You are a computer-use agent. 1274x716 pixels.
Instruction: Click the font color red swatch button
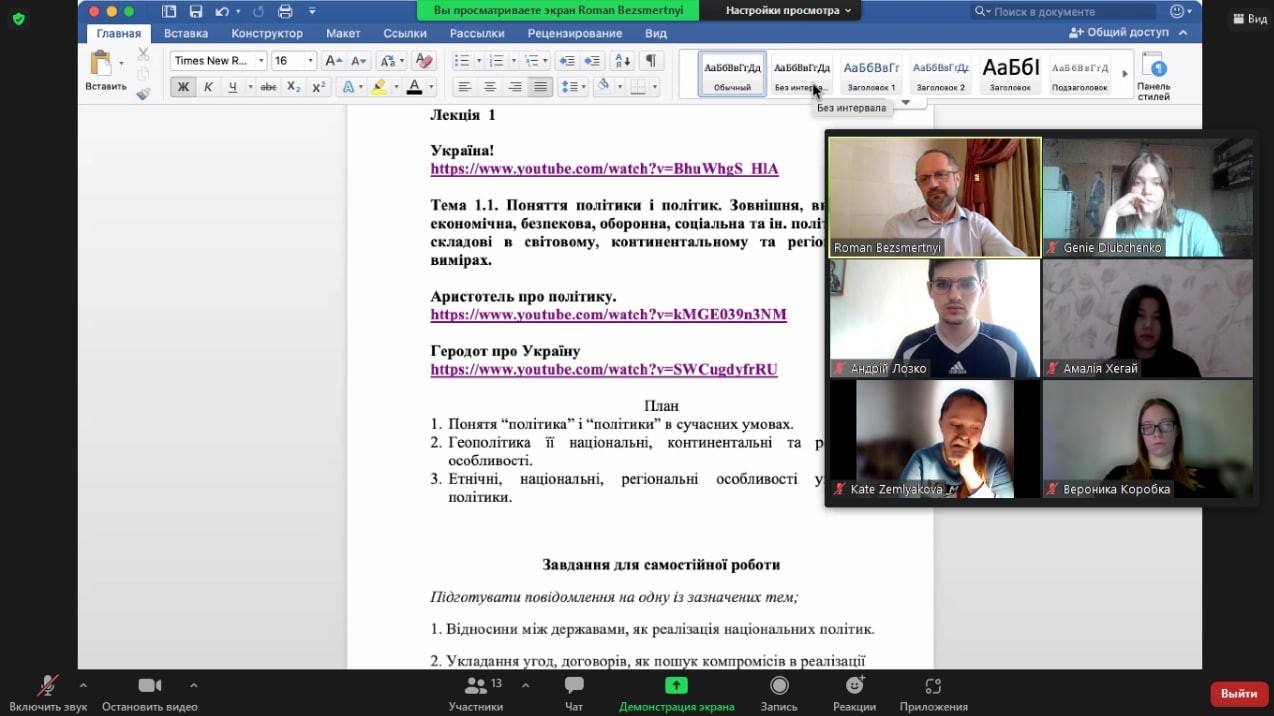pos(414,87)
